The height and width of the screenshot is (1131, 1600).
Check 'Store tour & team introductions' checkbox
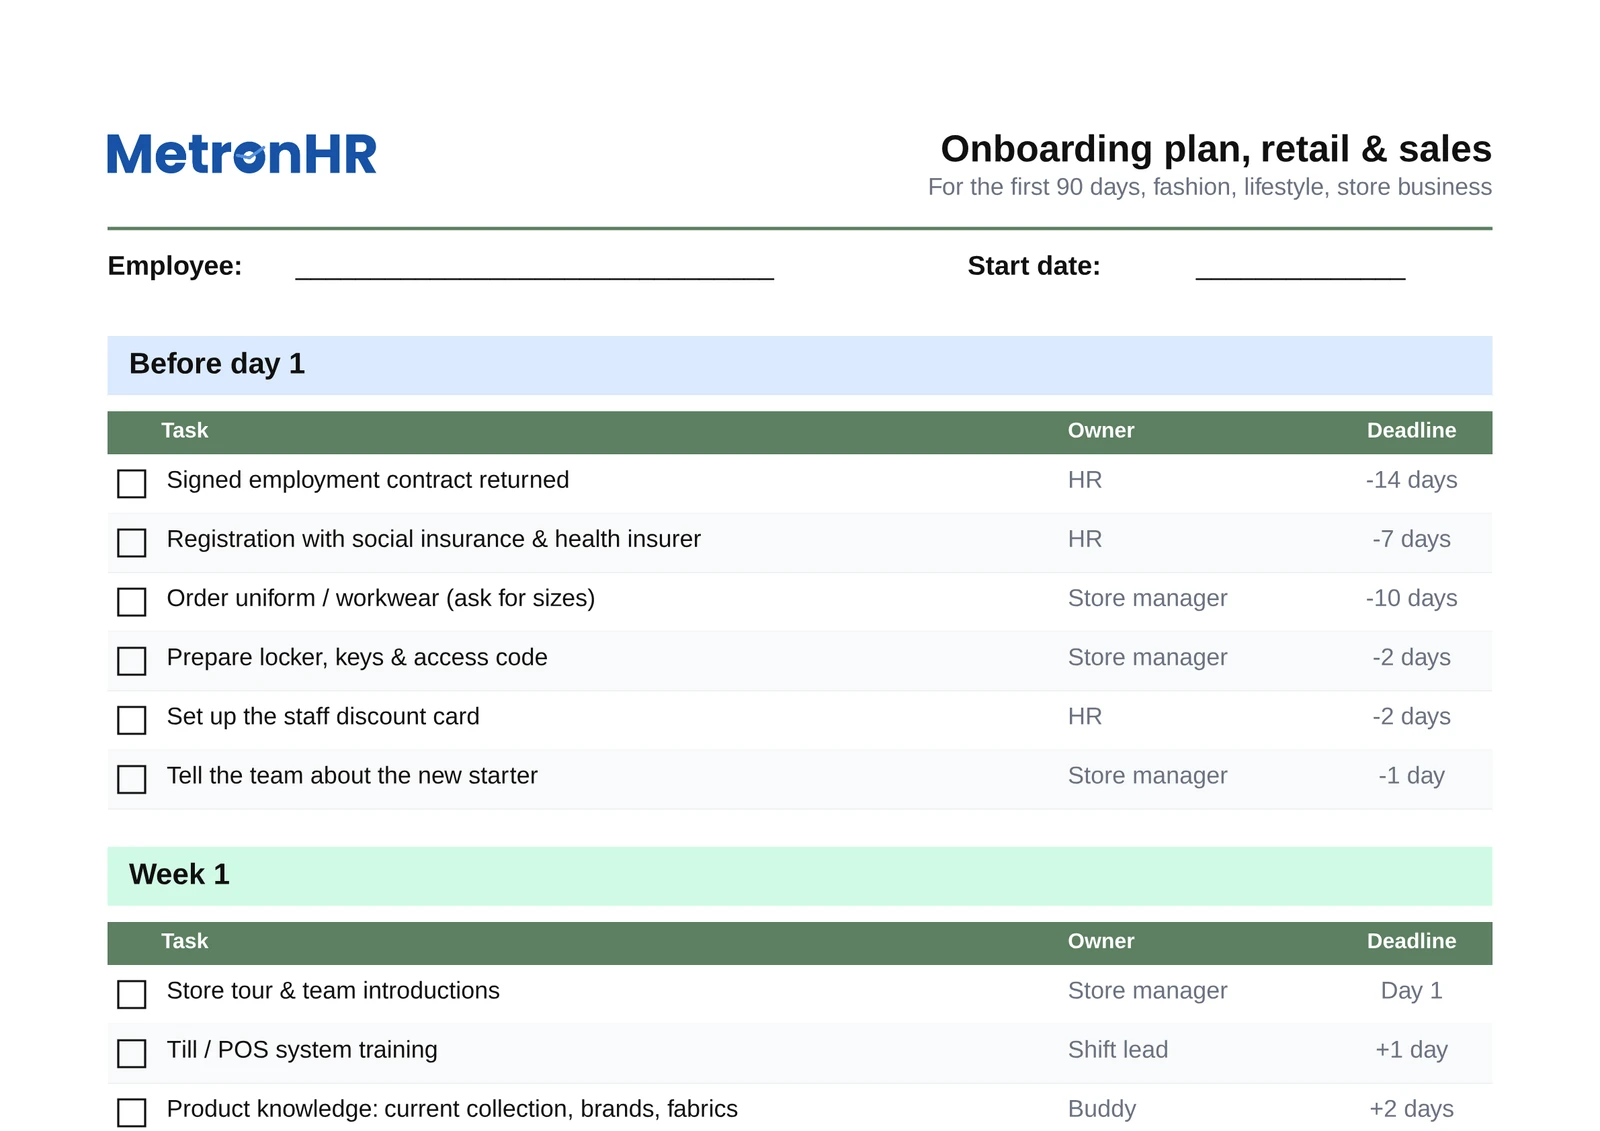(132, 994)
